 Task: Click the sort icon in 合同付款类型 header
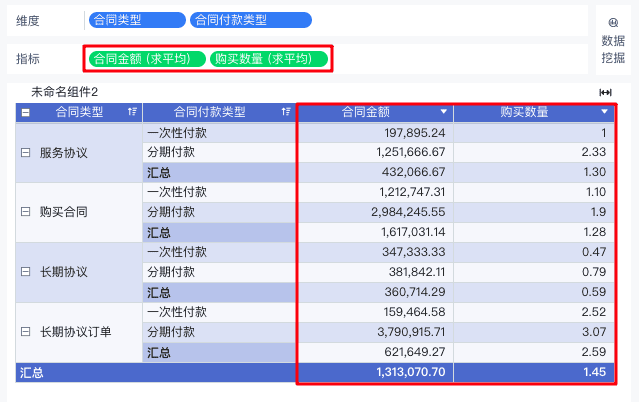click(287, 113)
